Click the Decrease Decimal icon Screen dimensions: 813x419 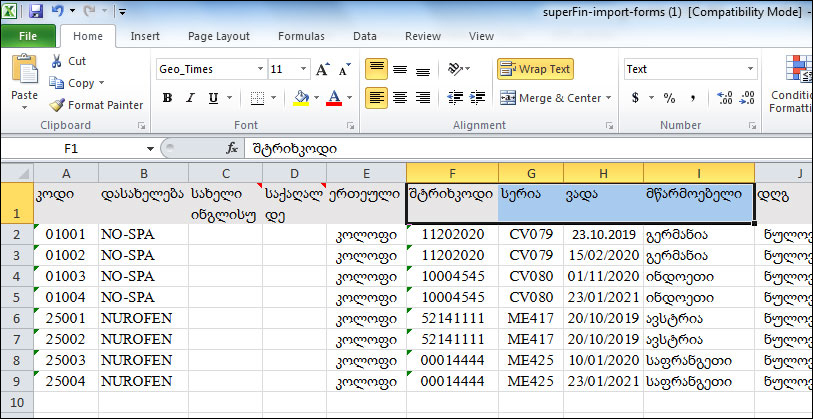pos(747,97)
